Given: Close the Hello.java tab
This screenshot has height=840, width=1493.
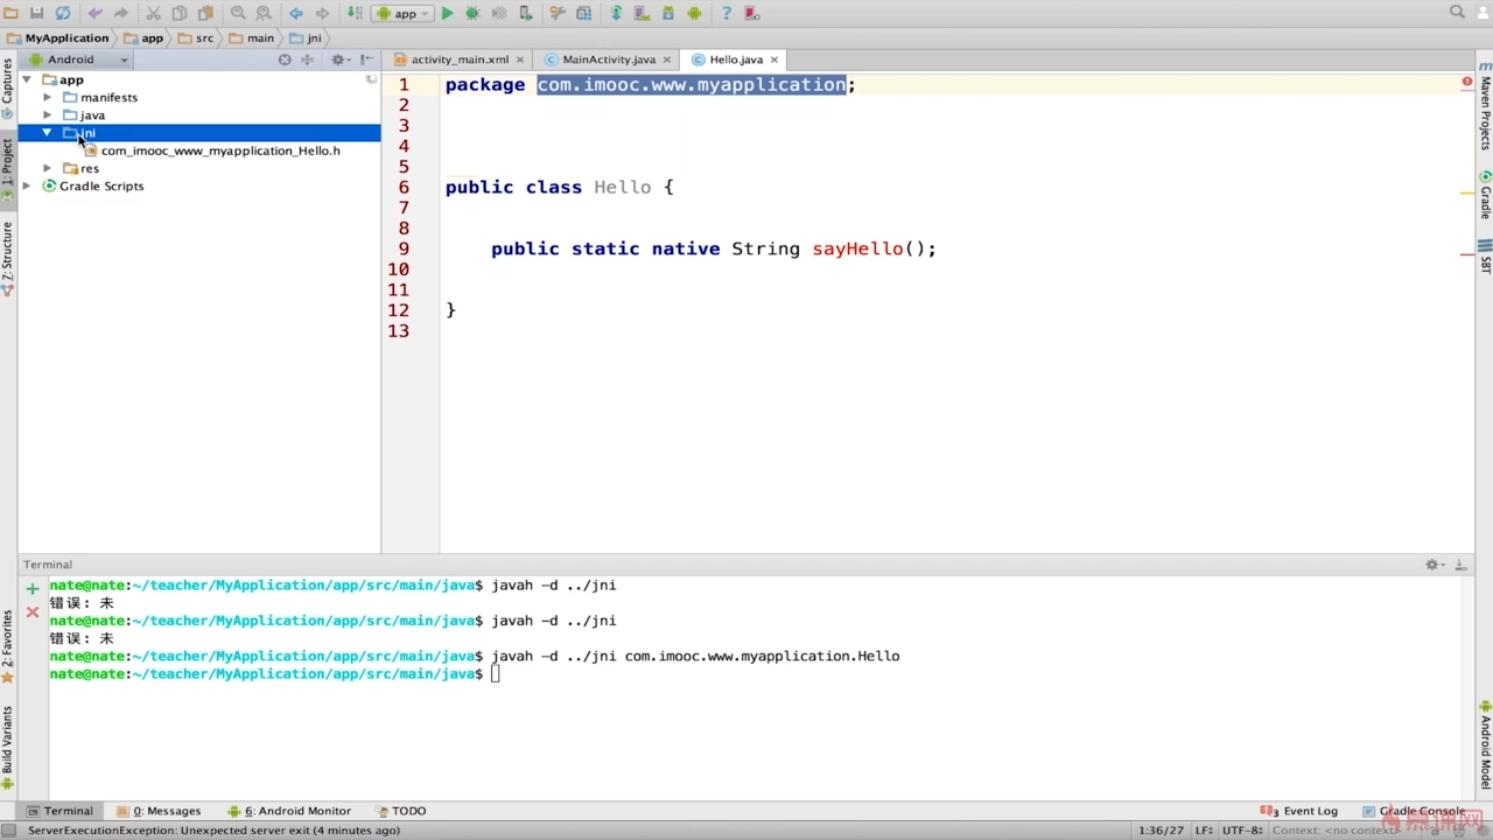Looking at the screenshot, I should tap(774, 60).
